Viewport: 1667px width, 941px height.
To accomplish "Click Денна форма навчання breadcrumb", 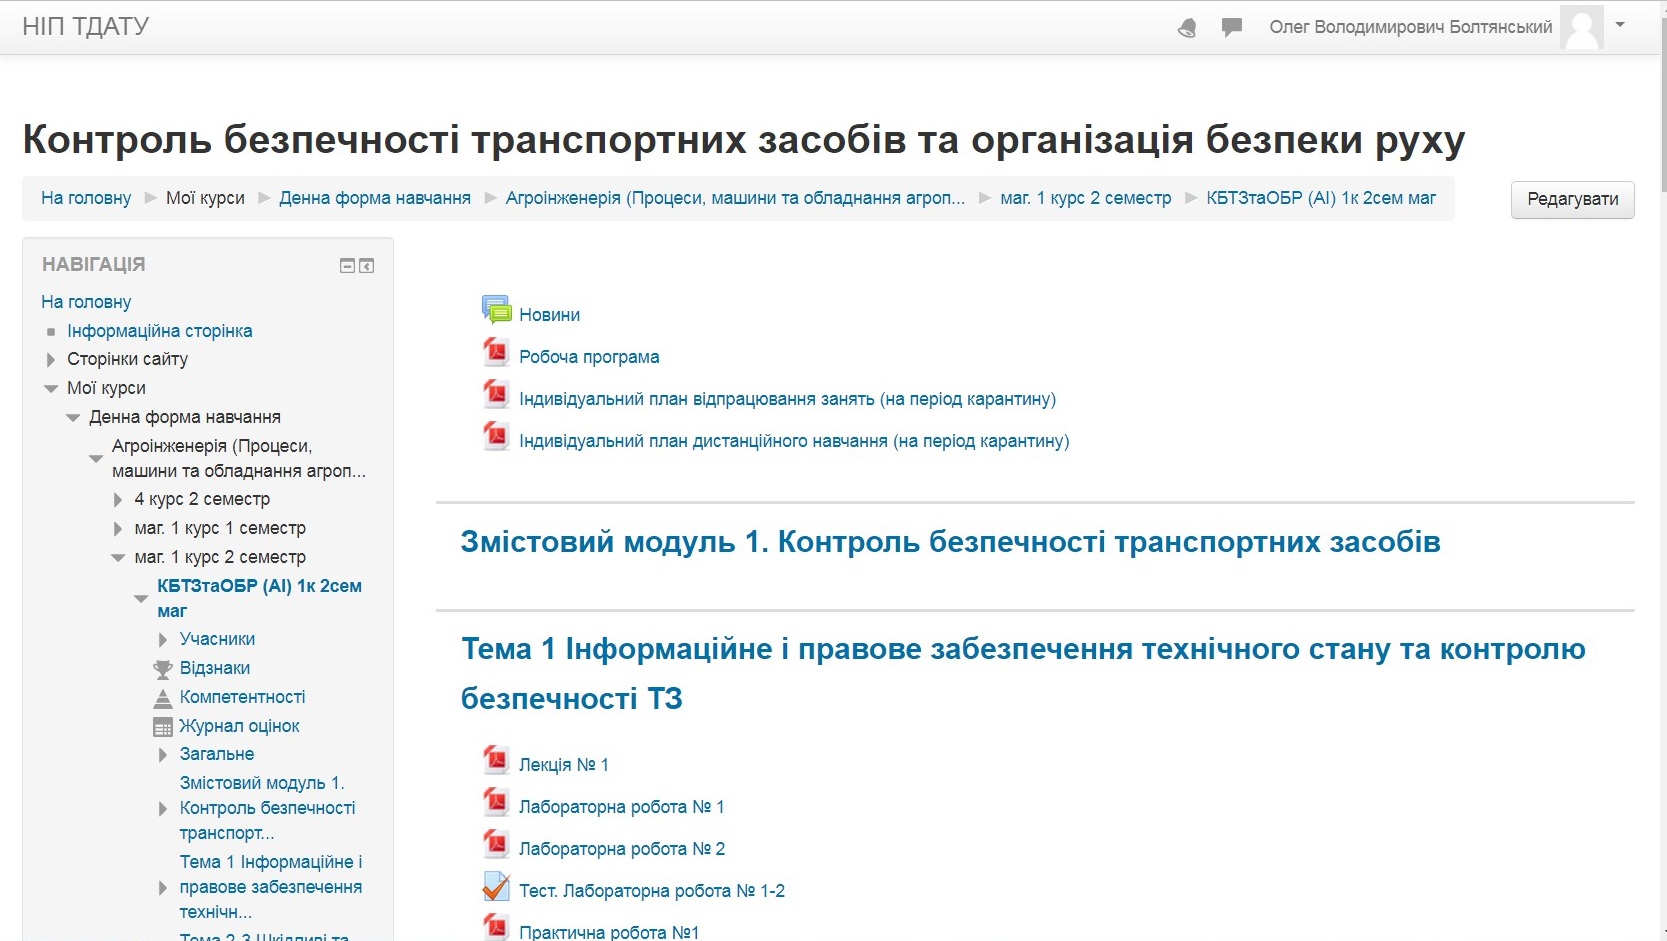I will tap(374, 198).
